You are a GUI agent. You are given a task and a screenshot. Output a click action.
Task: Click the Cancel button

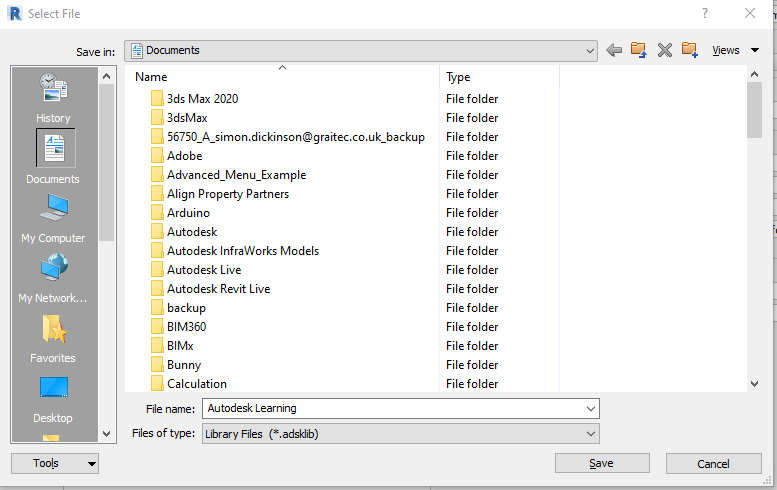pyautogui.click(x=714, y=463)
